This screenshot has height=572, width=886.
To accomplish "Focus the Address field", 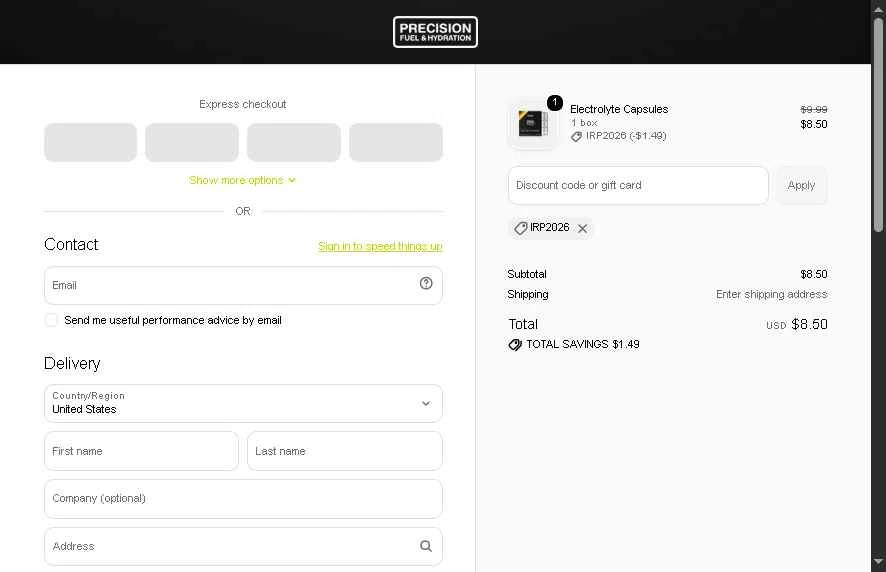I will 243,547.
